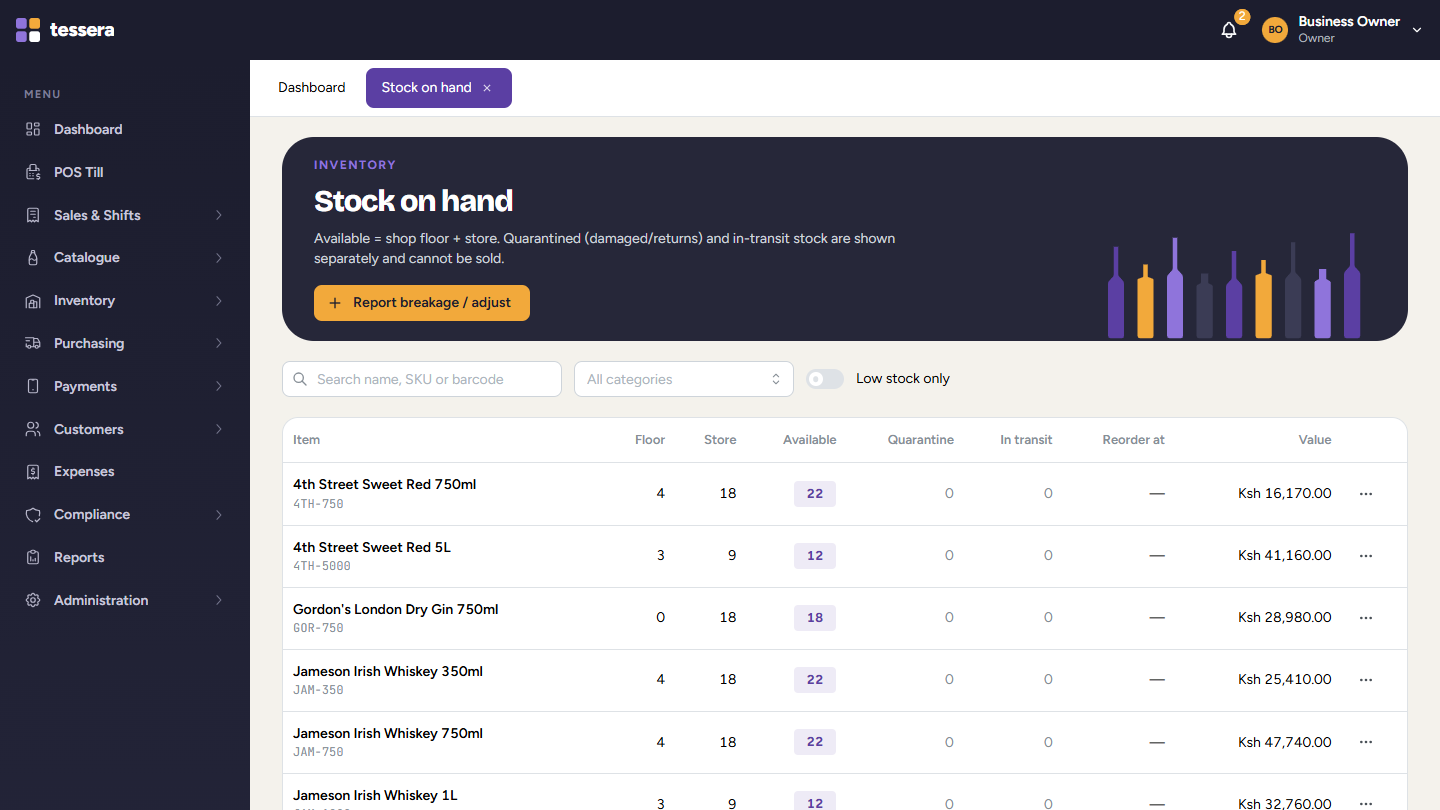
Task: Click the Catalogue bottle icon
Action: pyautogui.click(x=33, y=258)
